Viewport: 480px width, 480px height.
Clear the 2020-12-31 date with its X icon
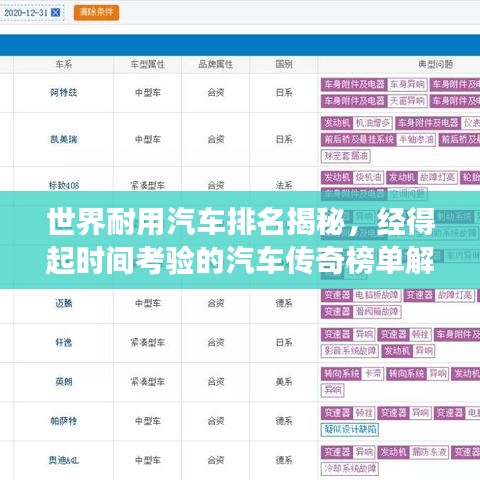(x=56, y=13)
